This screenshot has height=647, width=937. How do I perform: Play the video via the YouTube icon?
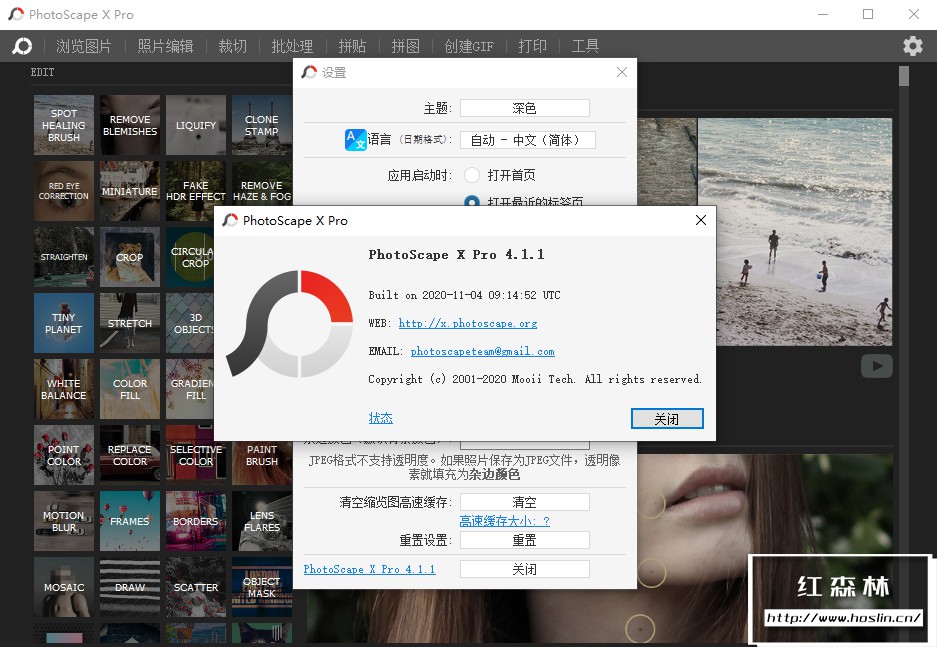tap(877, 366)
